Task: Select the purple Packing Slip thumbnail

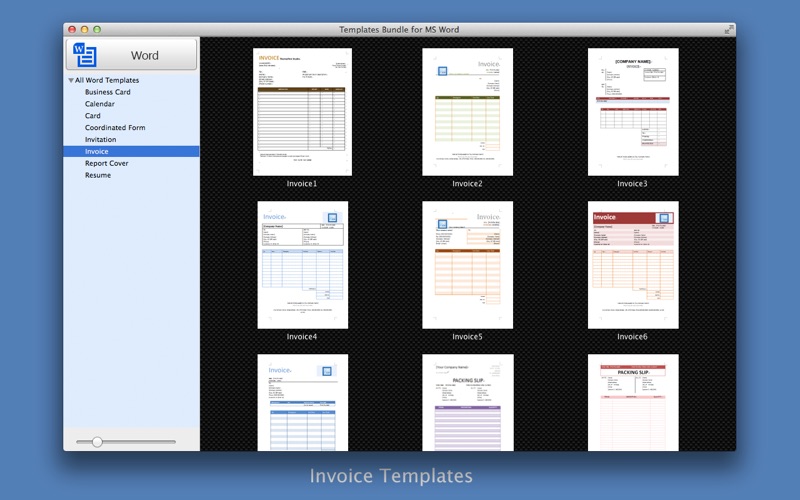Action: click(x=468, y=403)
